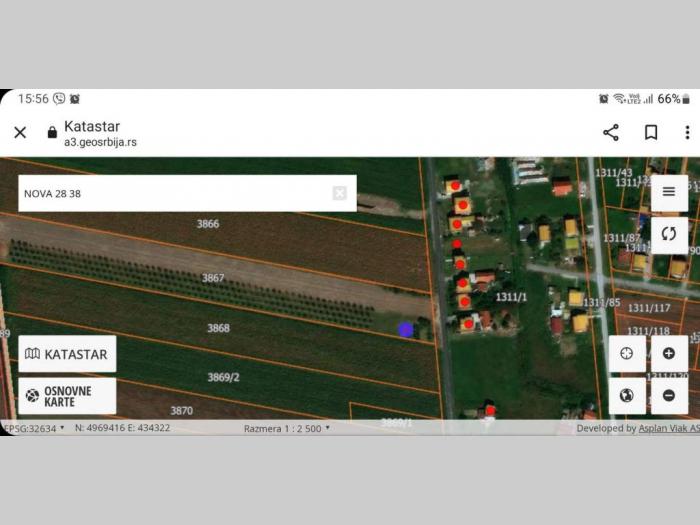Open the hamburger layers menu
This screenshot has width=700, height=525.
(x=669, y=192)
